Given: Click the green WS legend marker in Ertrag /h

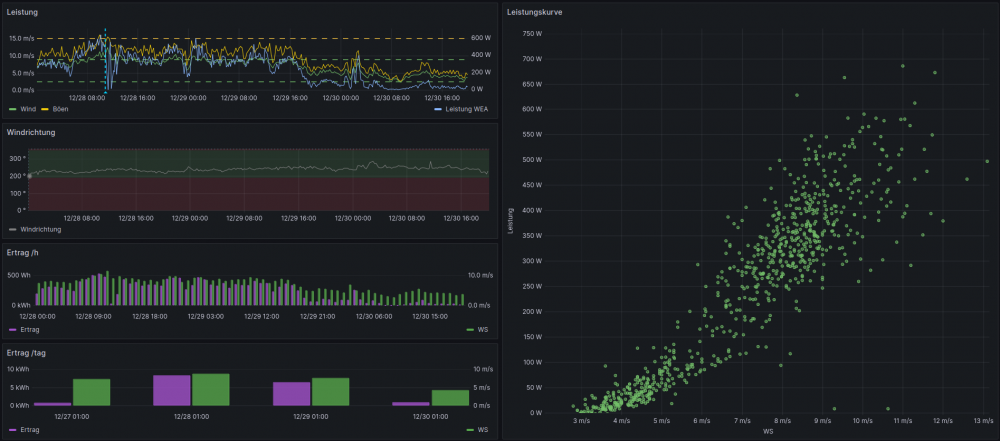Looking at the screenshot, I should pos(470,329).
